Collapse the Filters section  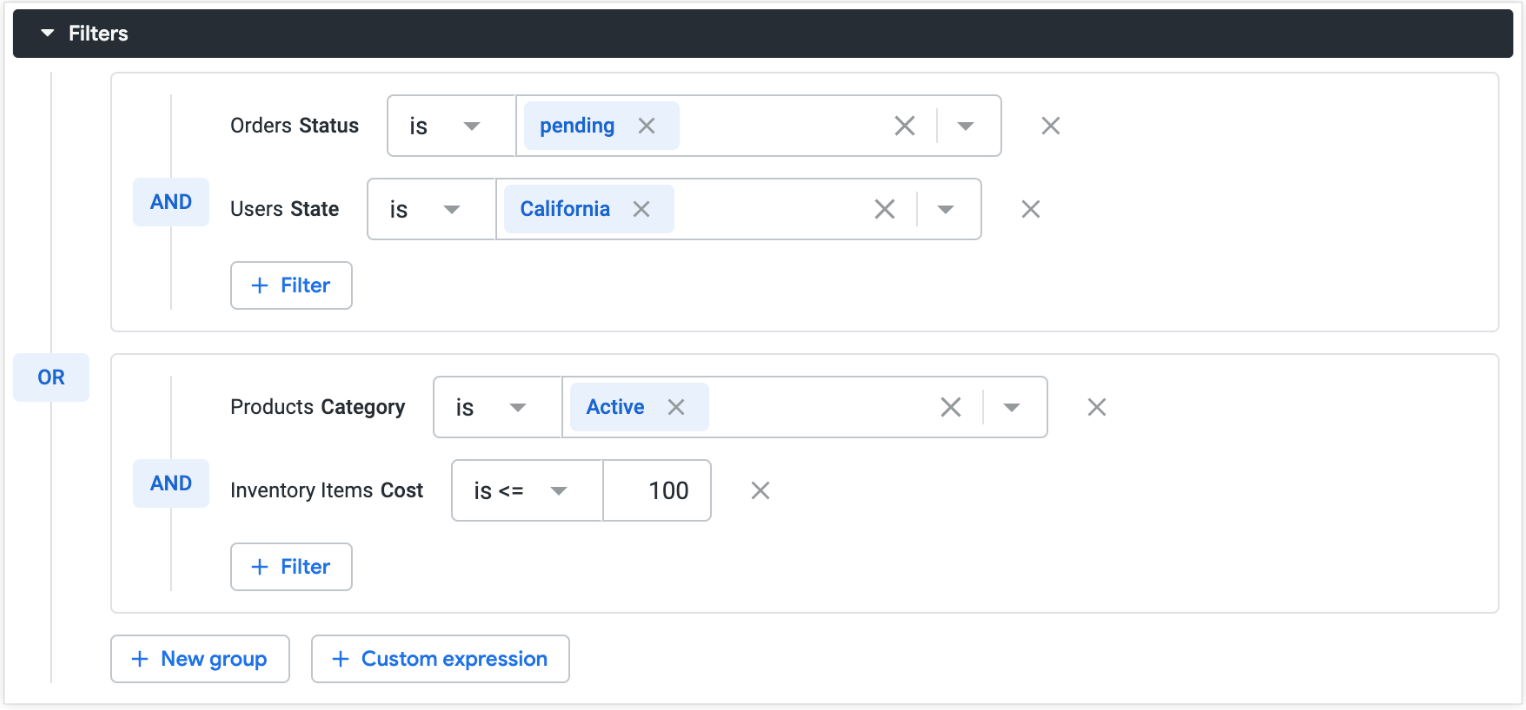47,32
